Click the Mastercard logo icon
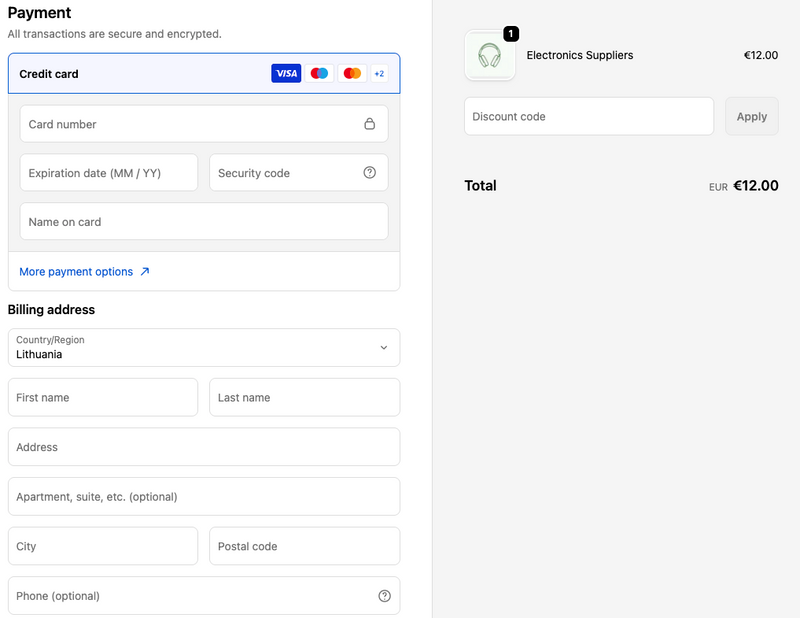 [352, 73]
